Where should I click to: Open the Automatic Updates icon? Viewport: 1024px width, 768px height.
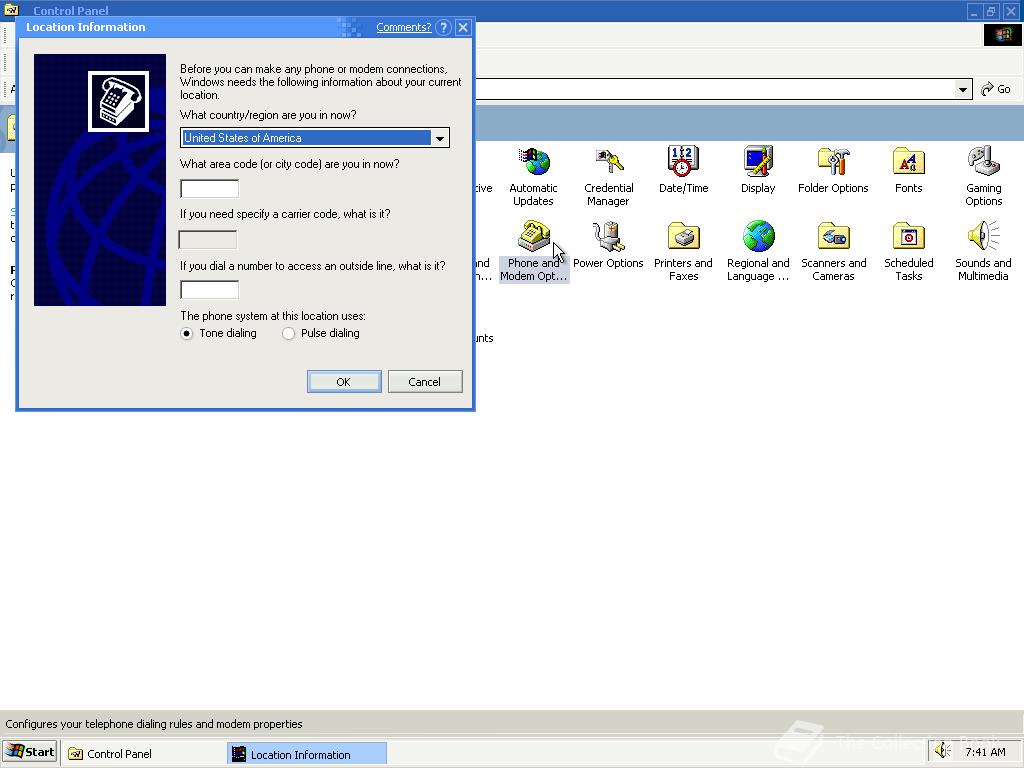tap(533, 176)
